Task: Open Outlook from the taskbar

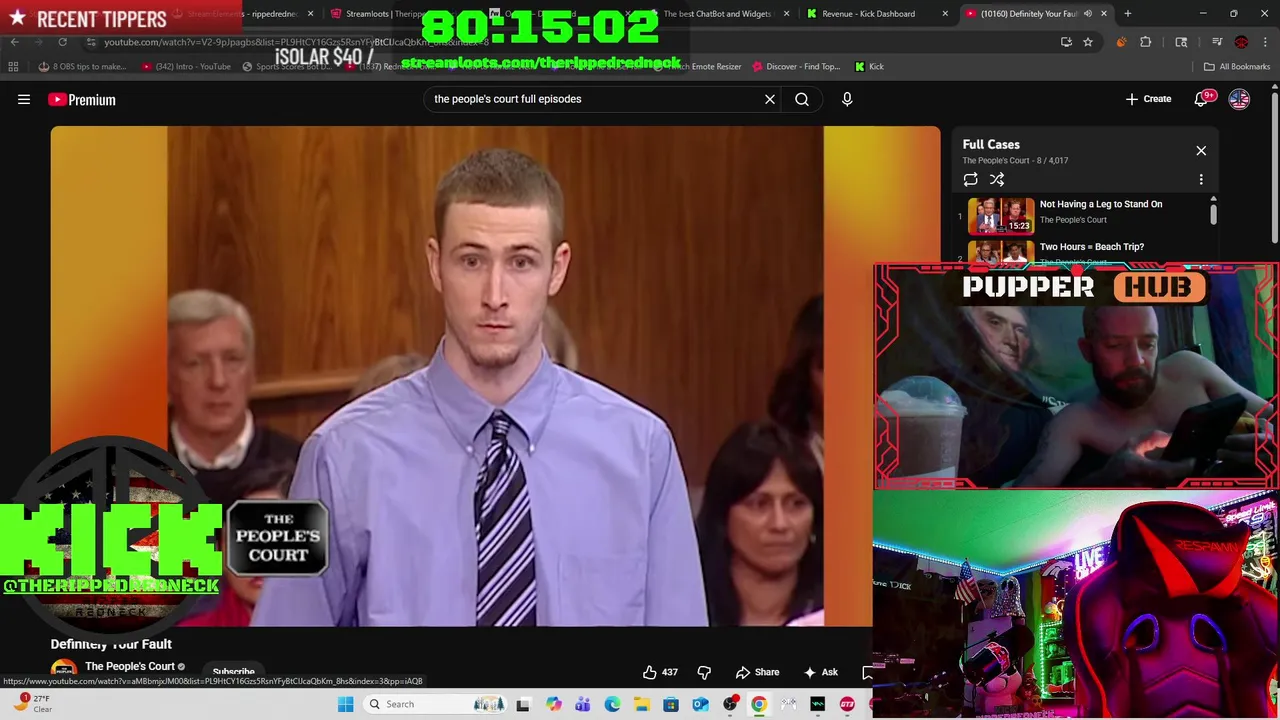Action: [x=700, y=704]
